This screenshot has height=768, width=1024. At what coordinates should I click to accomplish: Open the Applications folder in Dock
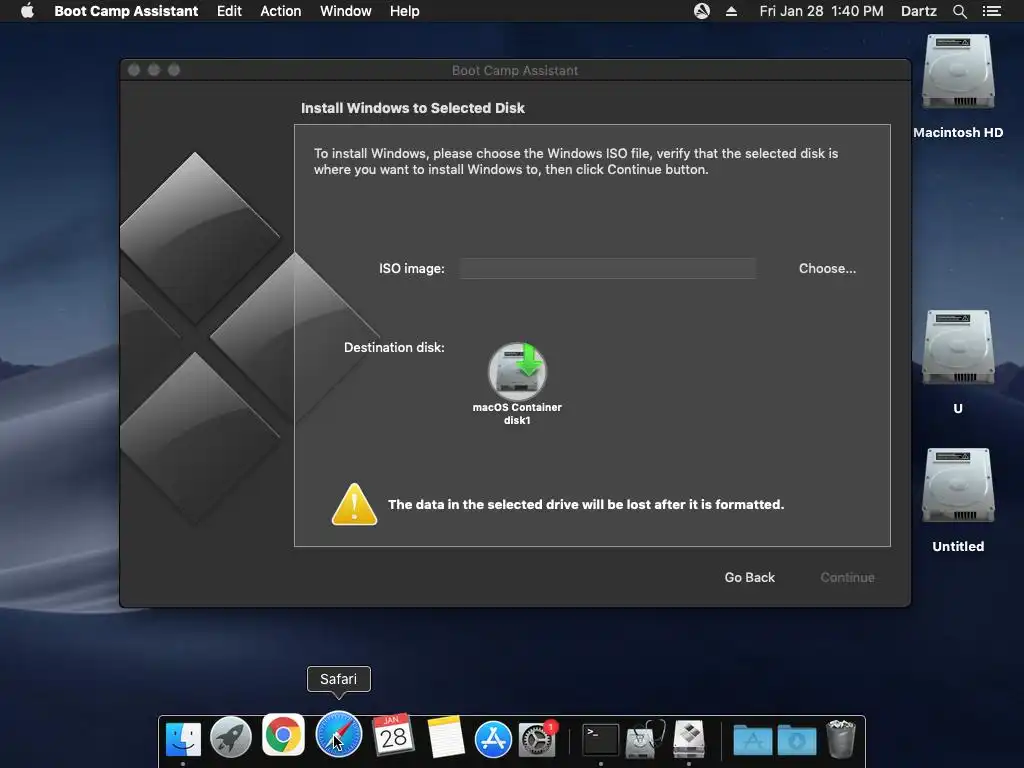tap(752, 741)
